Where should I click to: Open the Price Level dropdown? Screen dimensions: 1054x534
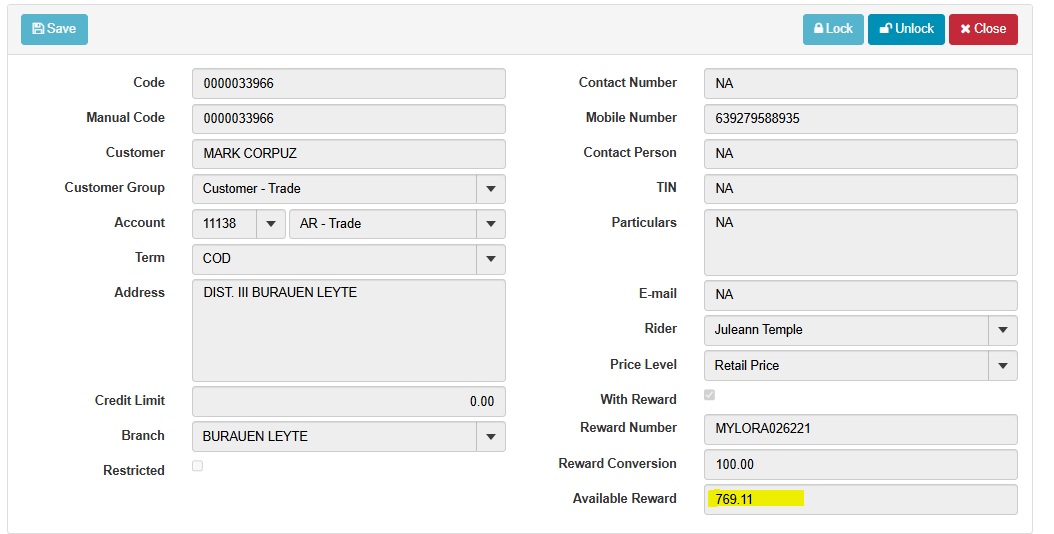1002,366
